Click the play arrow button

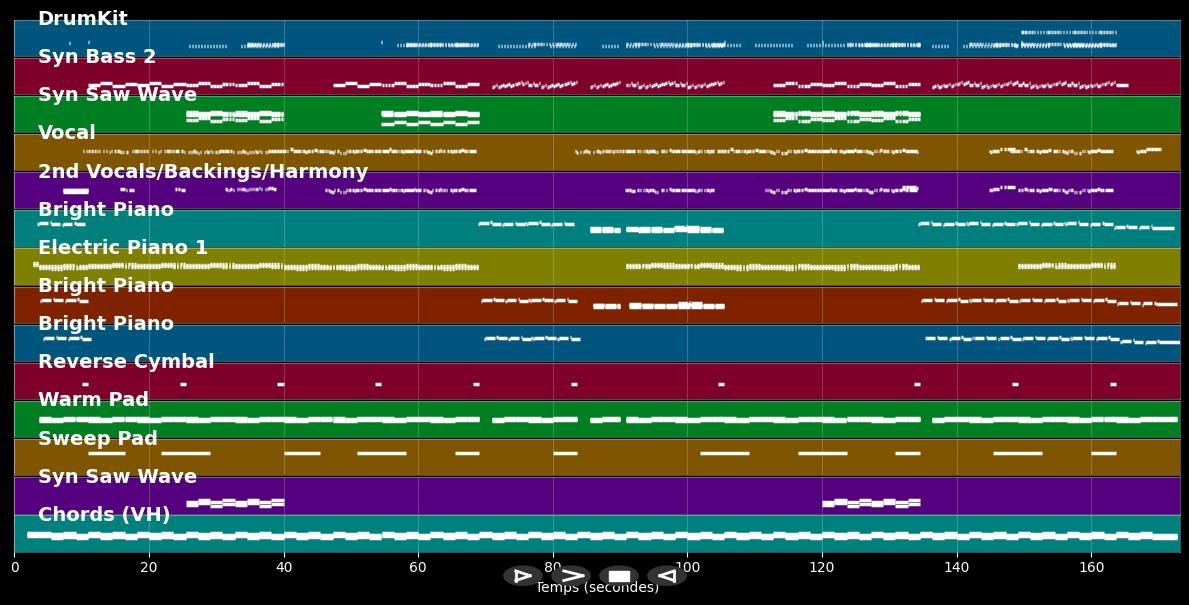click(x=571, y=575)
